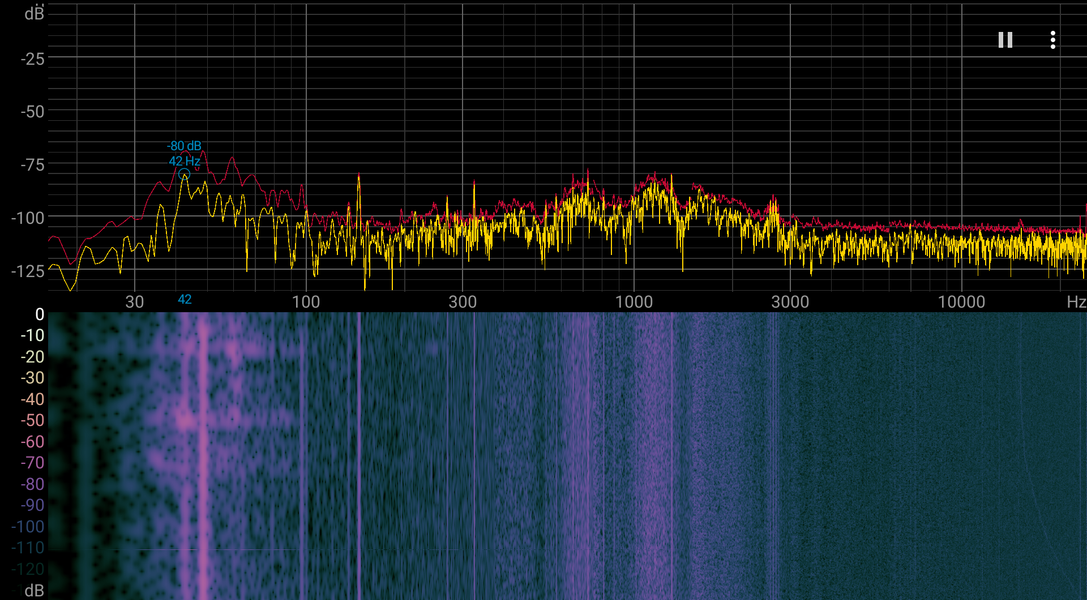The width and height of the screenshot is (1087, 600).
Task: Click the '100' frequency axis label
Action: [x=306, y=302]
